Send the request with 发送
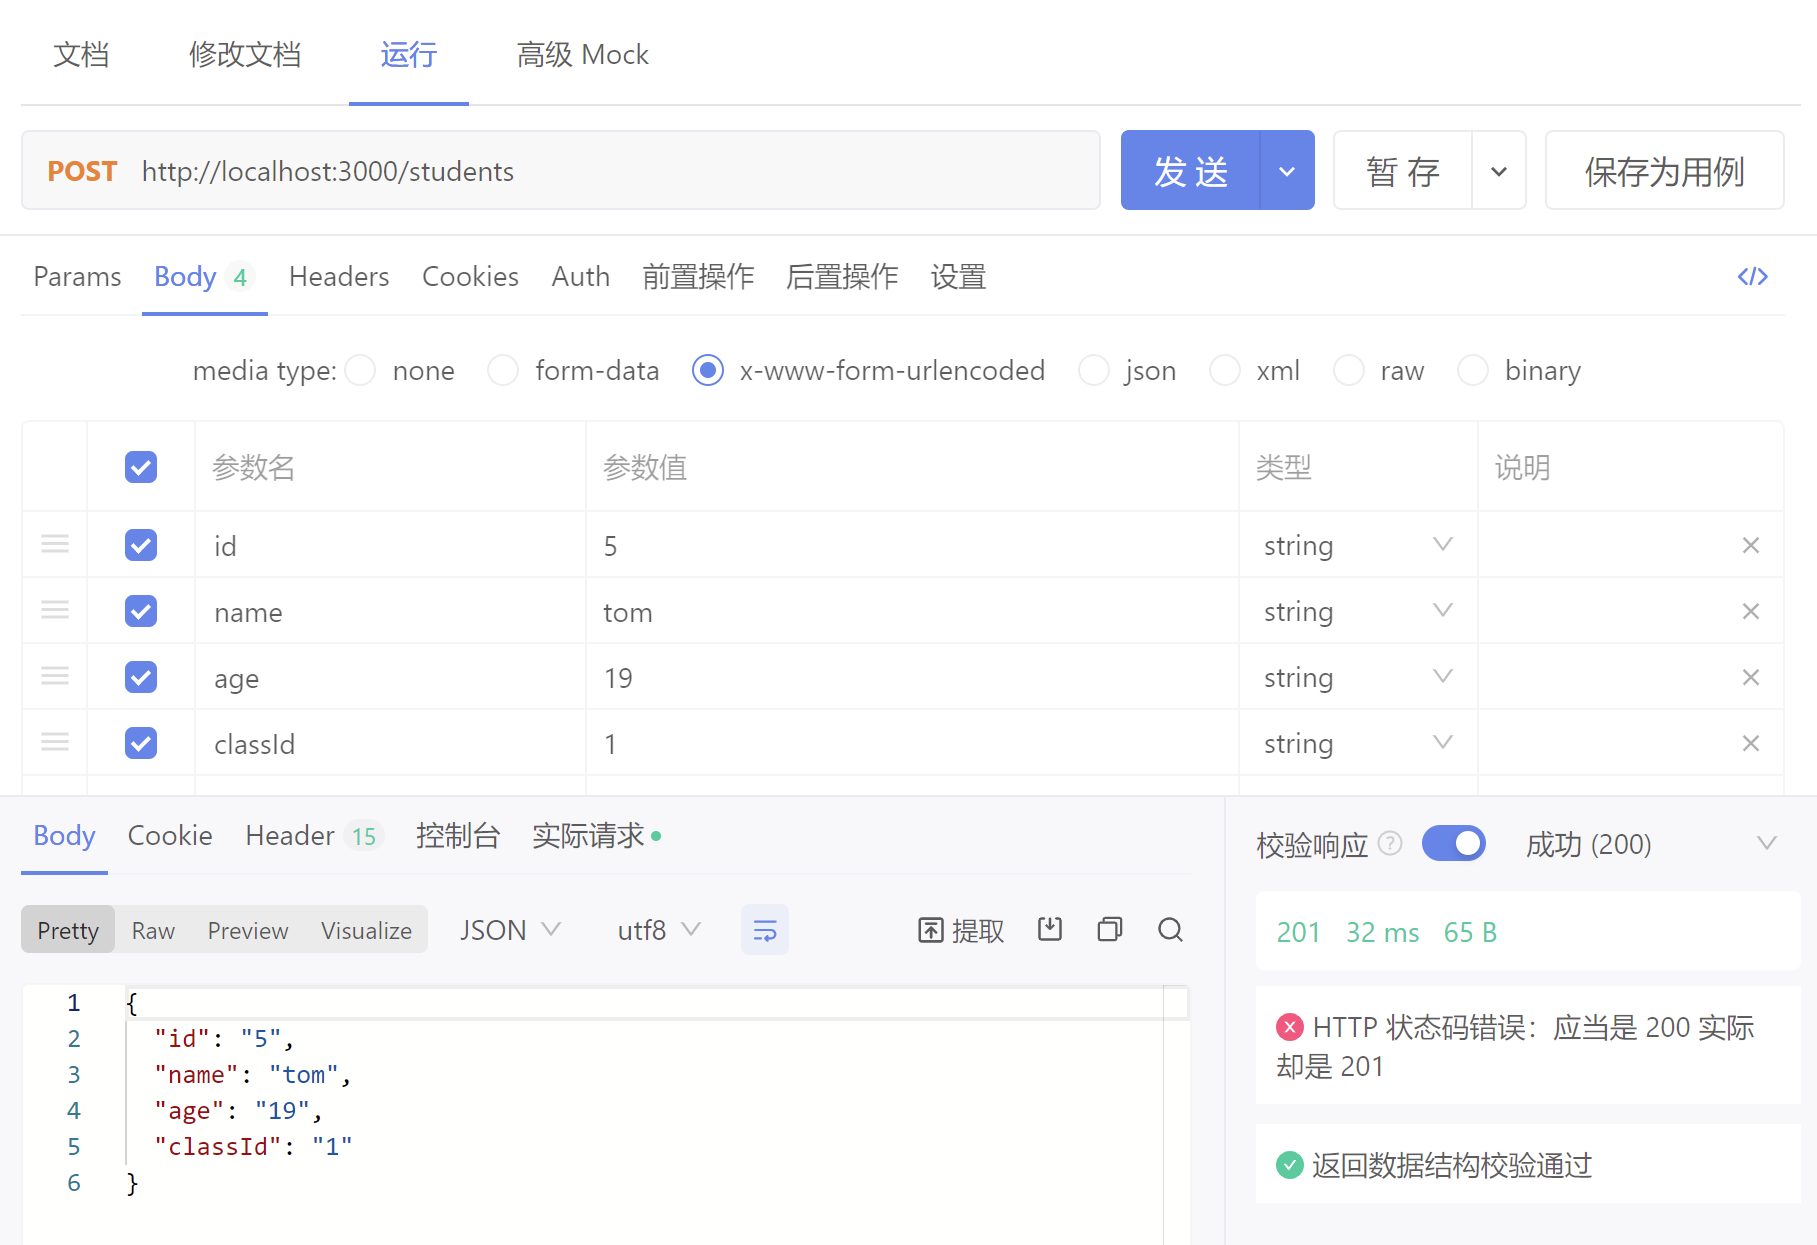This screenshot has height=1245, width=1817. pos(1190,171)
